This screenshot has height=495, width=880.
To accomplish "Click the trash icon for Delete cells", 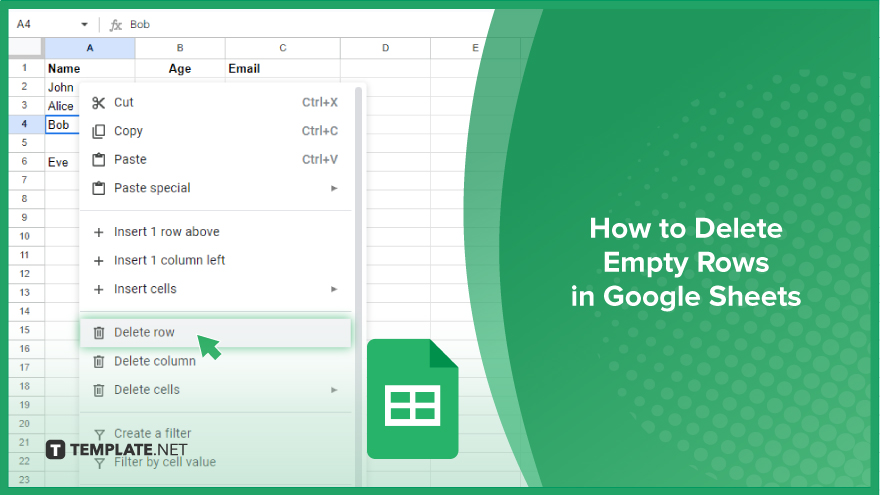I will [99, 390].
